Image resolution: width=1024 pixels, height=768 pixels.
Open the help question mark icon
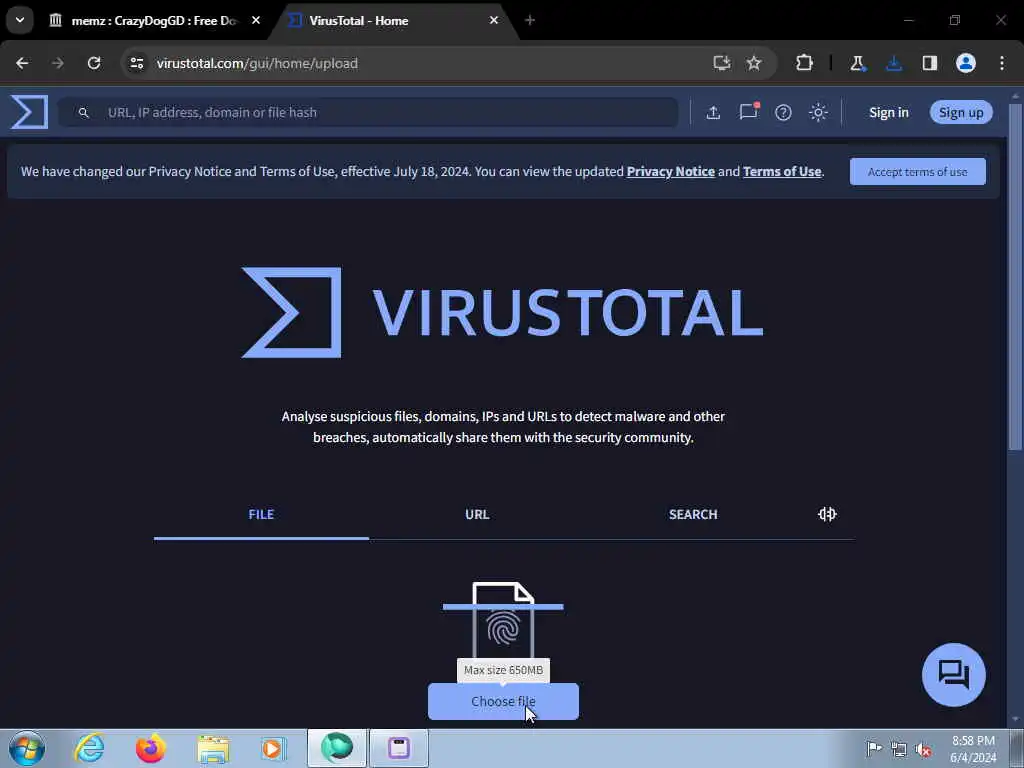click(783, 112)
